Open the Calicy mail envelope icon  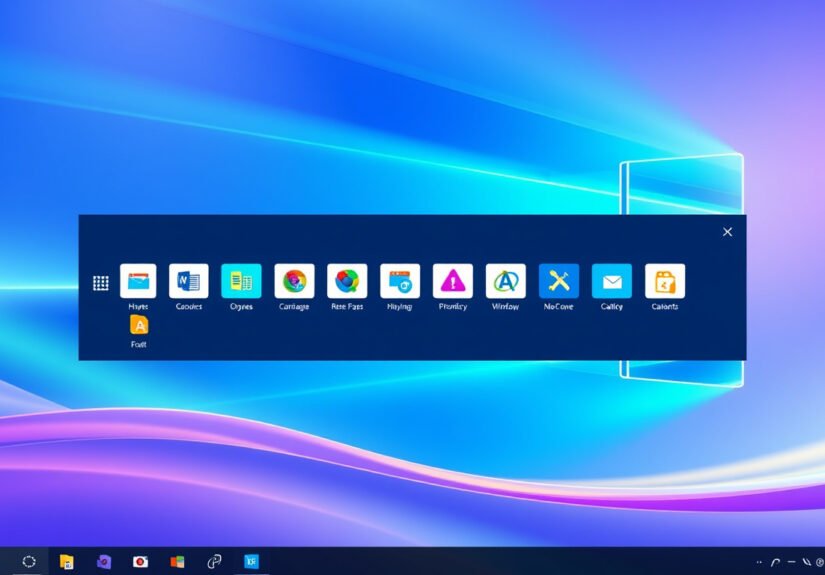click(x=612, y=281)
